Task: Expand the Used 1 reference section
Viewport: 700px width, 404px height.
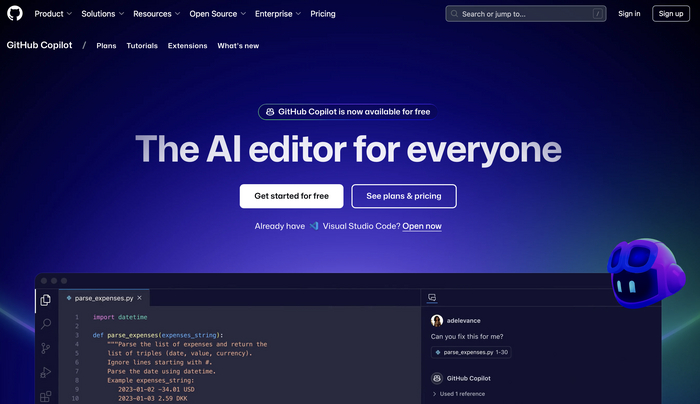Action: 458,394
